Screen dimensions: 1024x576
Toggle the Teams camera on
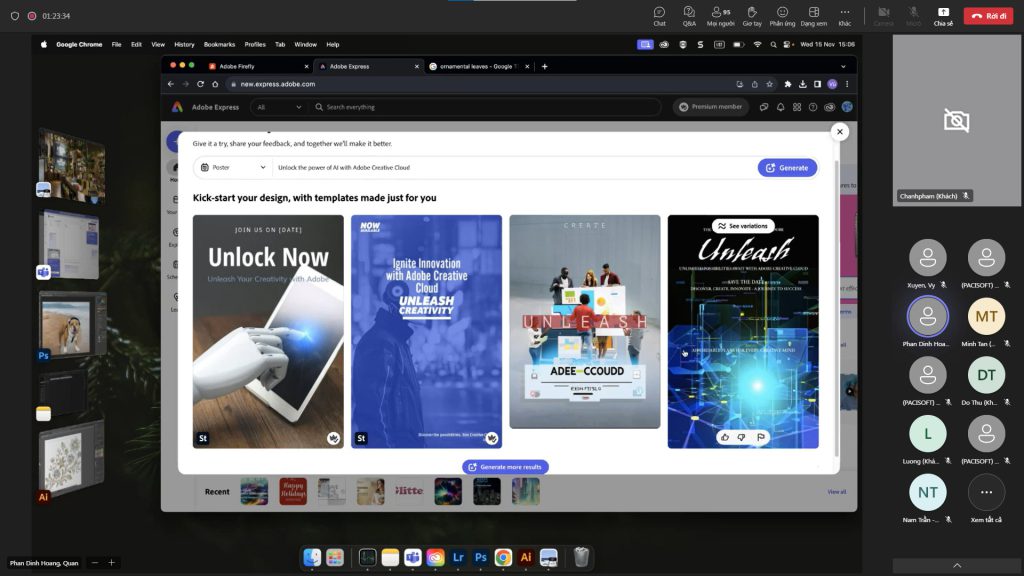[884, 16]
